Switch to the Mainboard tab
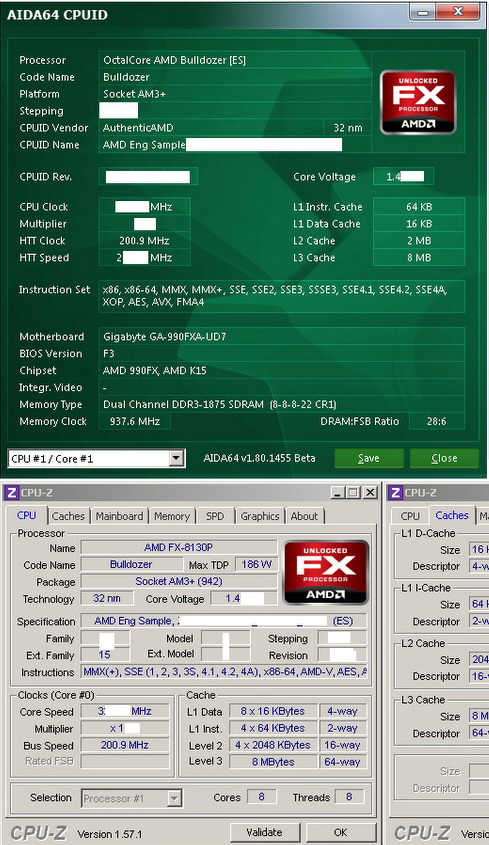This screenshot has width=489, height=845. (x=119, y=516)
